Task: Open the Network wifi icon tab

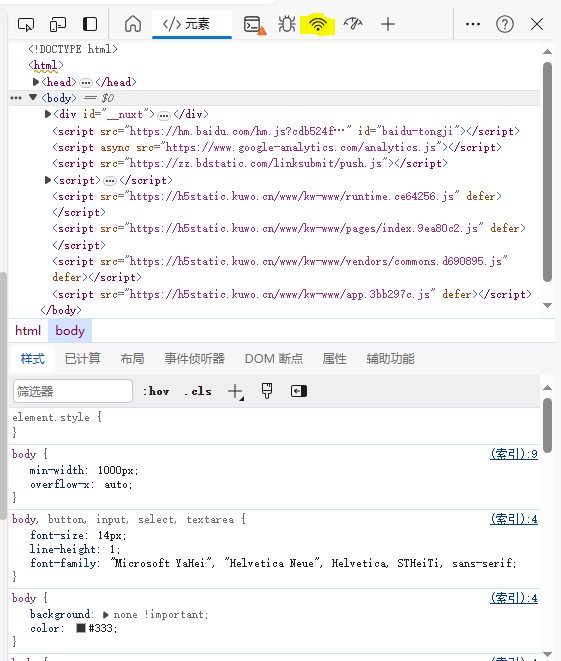Action: coord(318,24)
